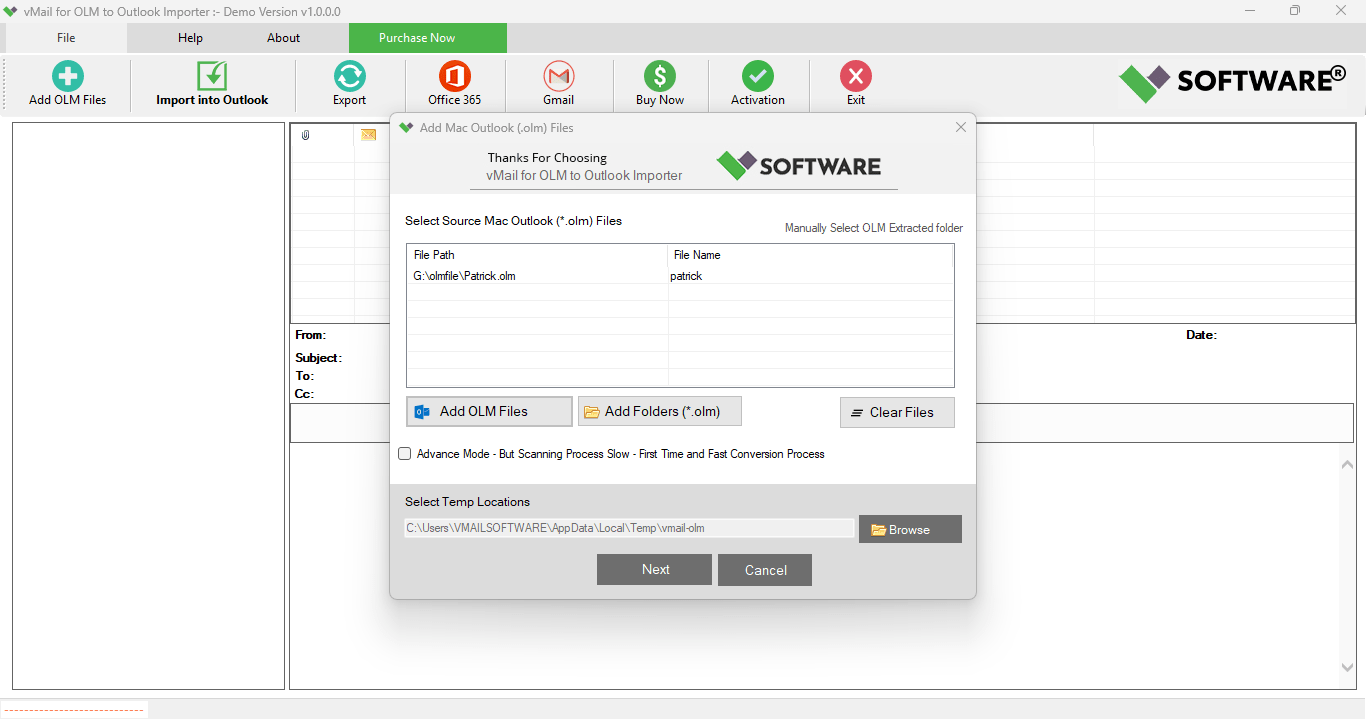
Task: Click the Clear Files button
Action: 897,412
